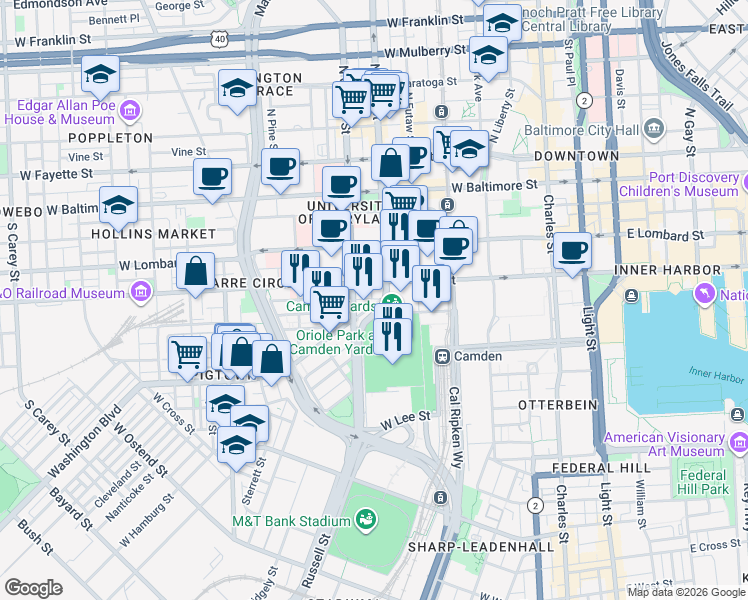This screenshot has width=748, height=600.
Task: Select the school marker left of the DOWNTOWN label
Action: tap(469, 150)
